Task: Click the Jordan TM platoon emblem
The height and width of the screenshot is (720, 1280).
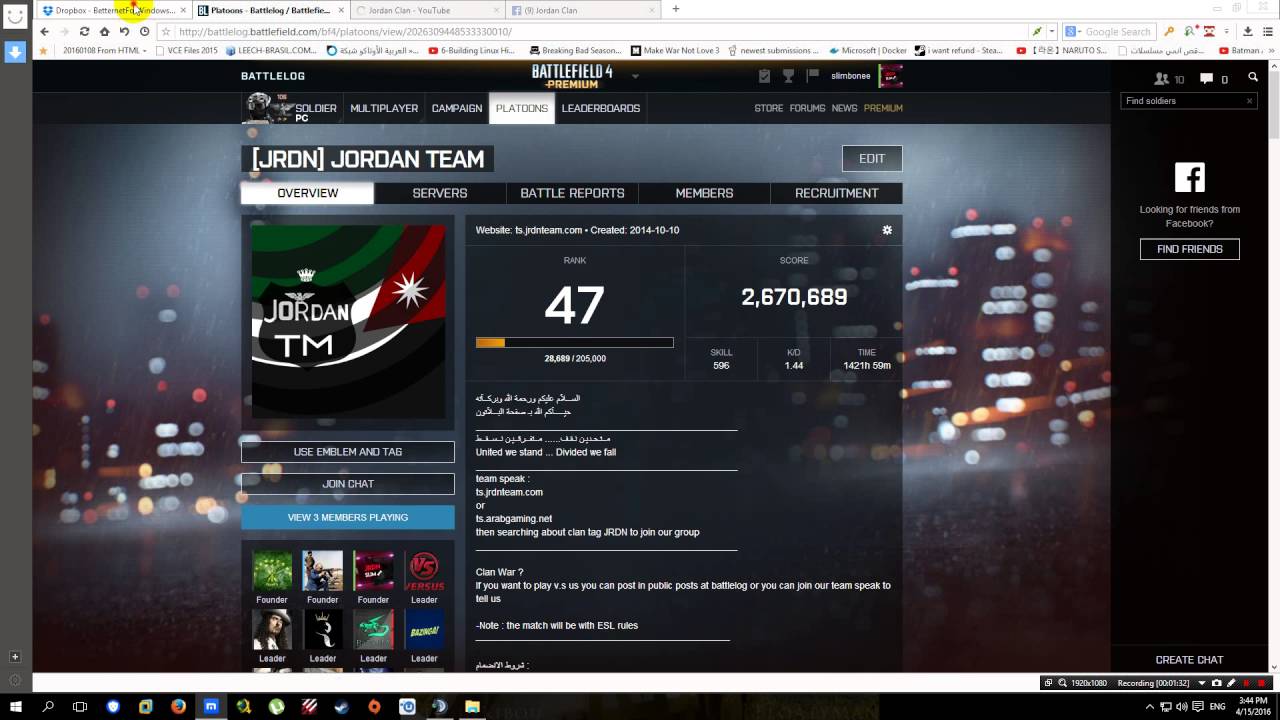Action: click(x=348, y=321)
